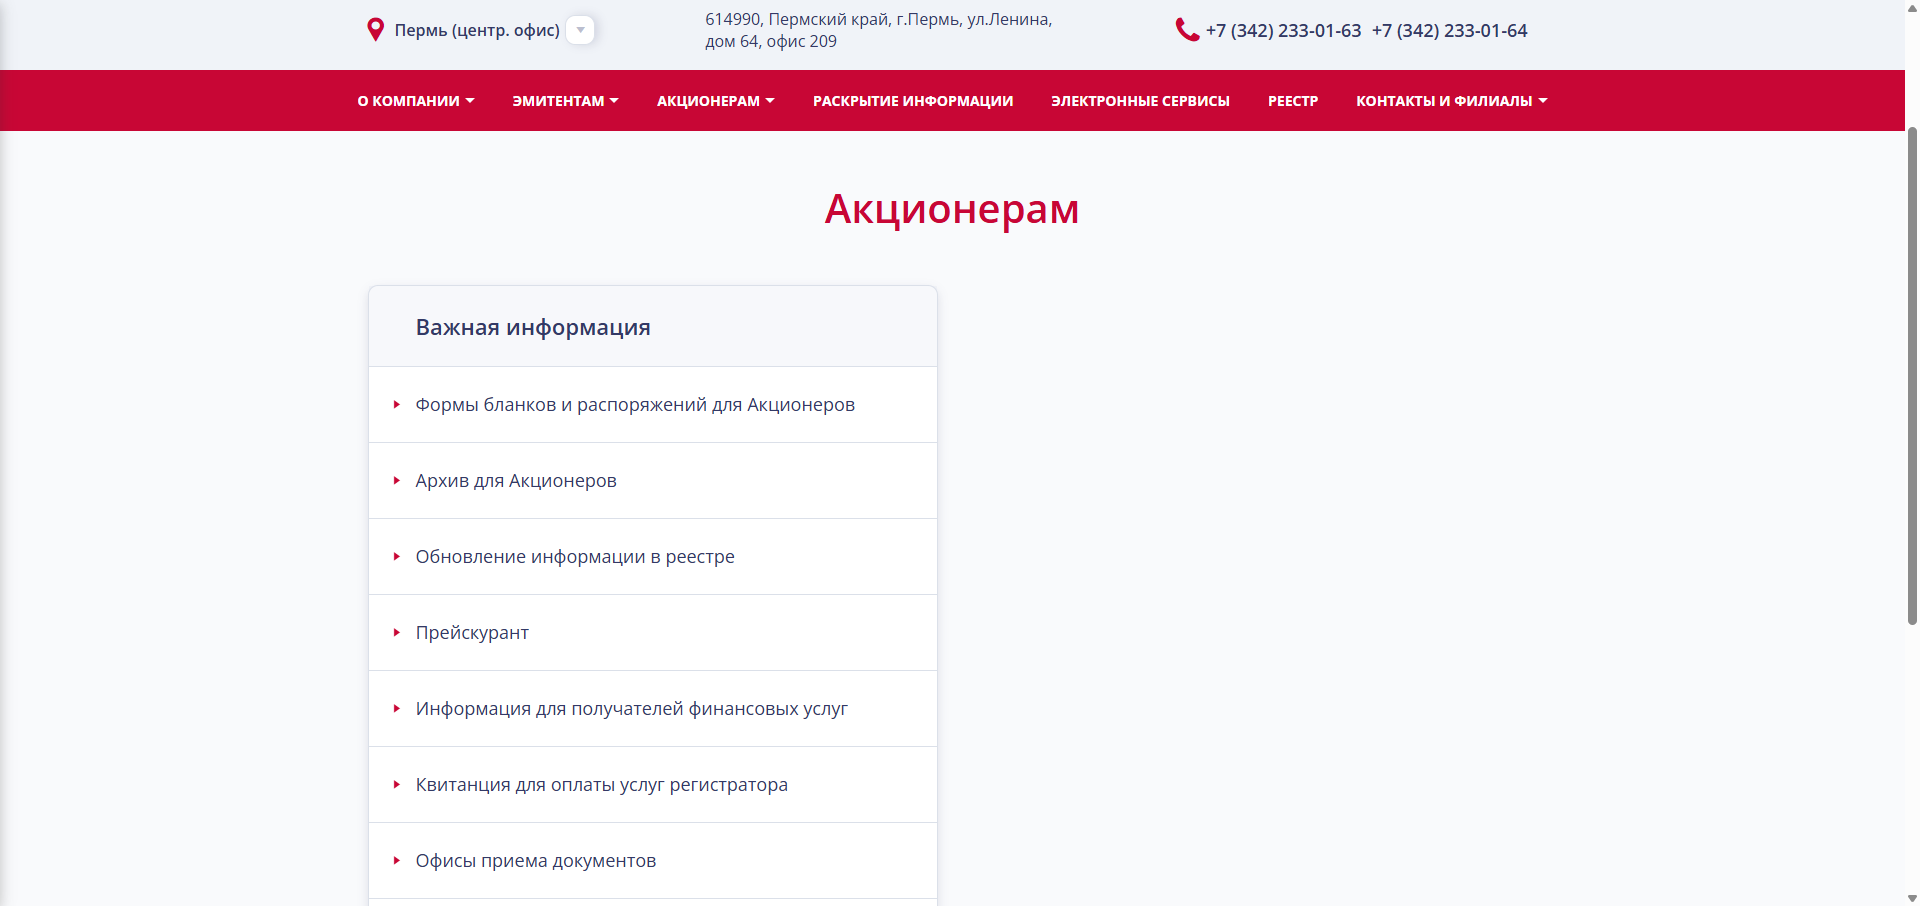The width and height of the screenshot is (1920, 906).
Task: Open РАСКРЫТИЕ ИНФОРМАЦИИ in the navigation bar
Action: click(913, 101)
